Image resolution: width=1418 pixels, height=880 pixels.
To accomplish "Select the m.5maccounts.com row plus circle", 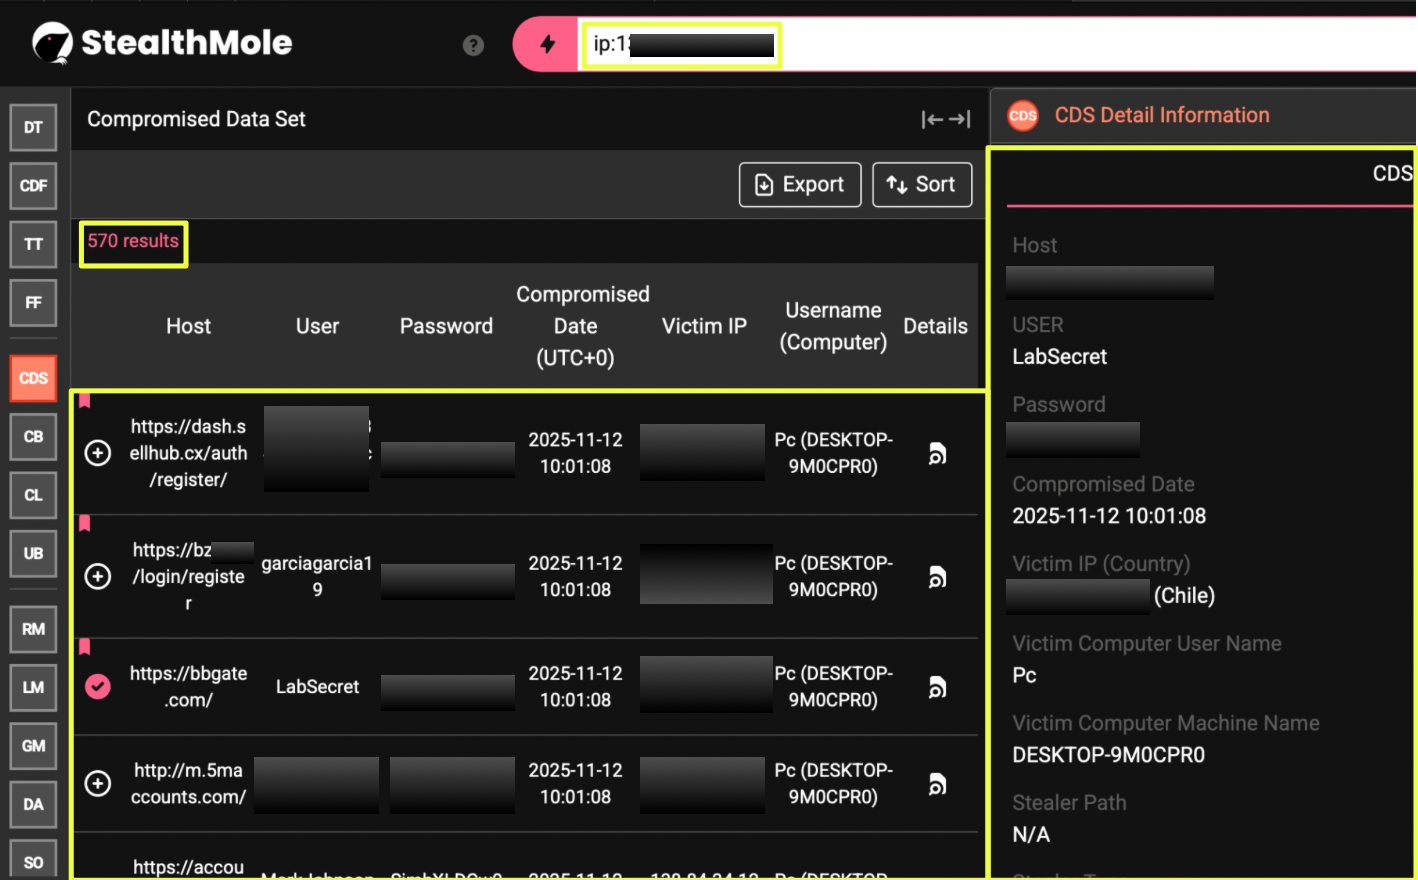I will pos(98,784).
